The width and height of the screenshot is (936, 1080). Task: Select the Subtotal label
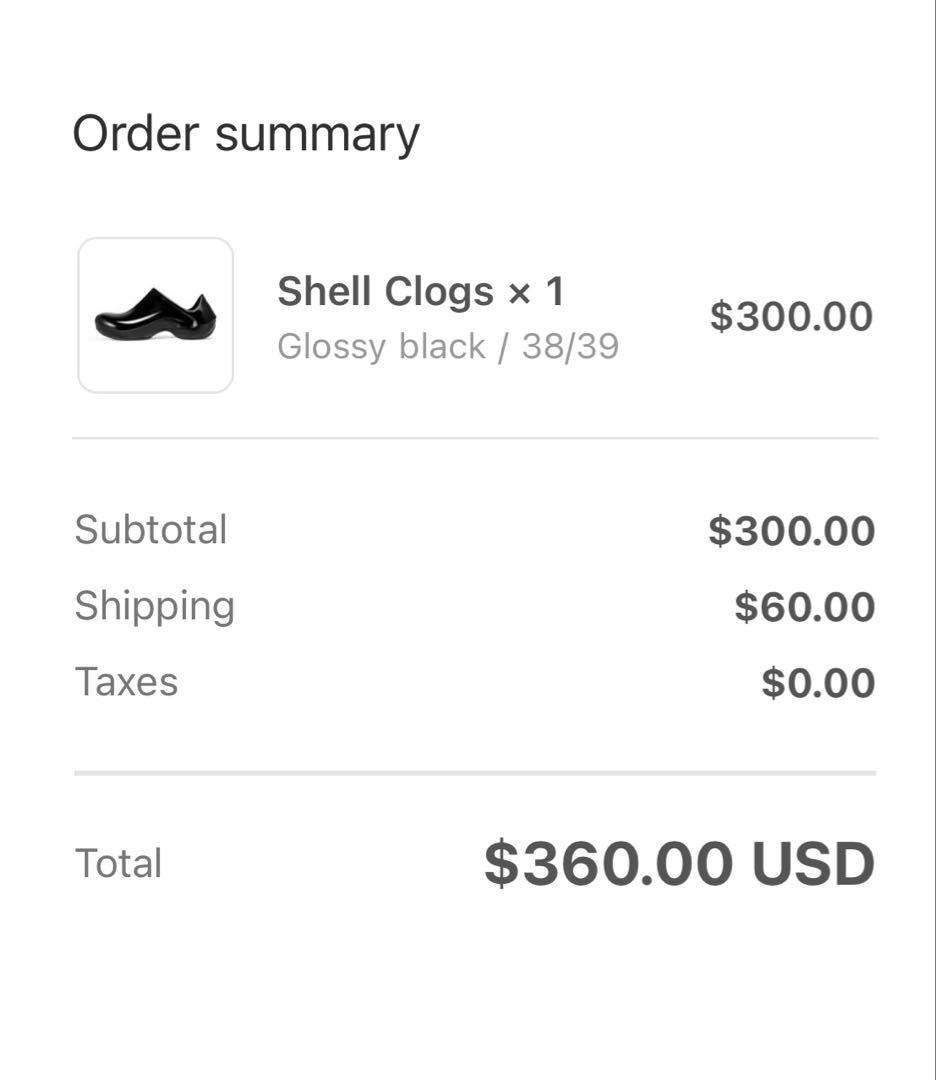[150, 529]
